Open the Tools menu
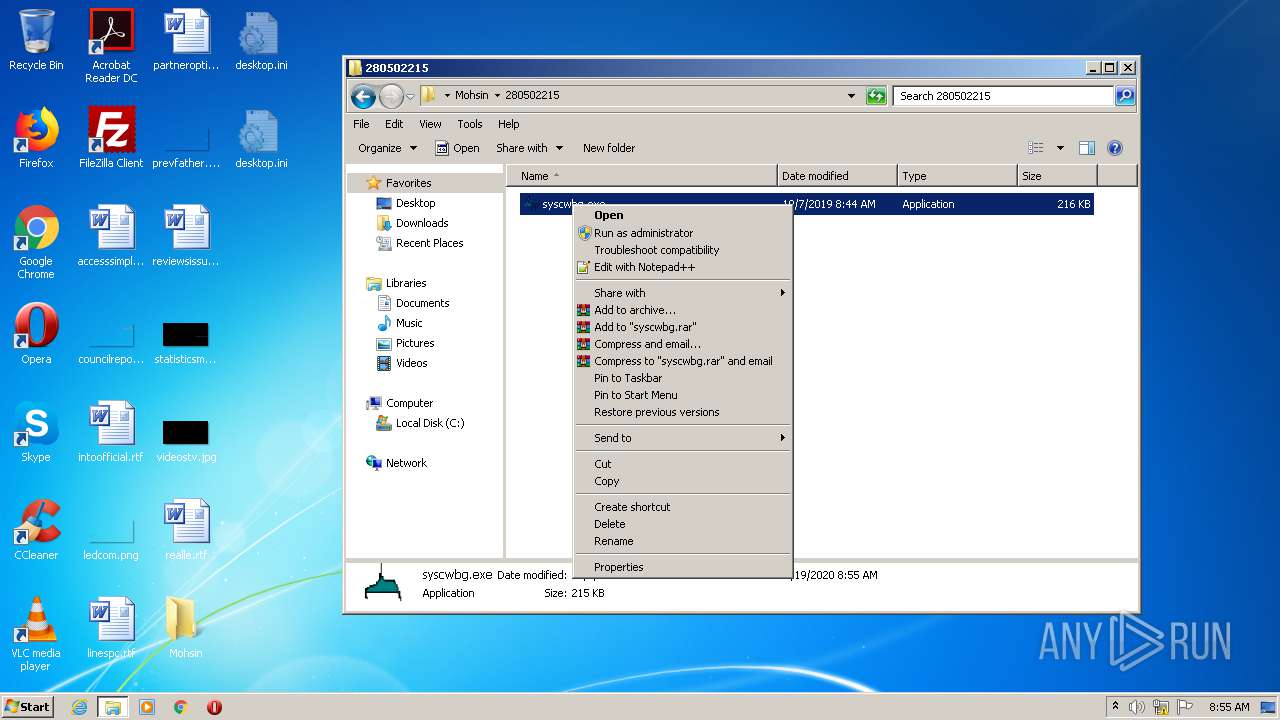This screenshot has height=720, width=1280. pos(470,124)
